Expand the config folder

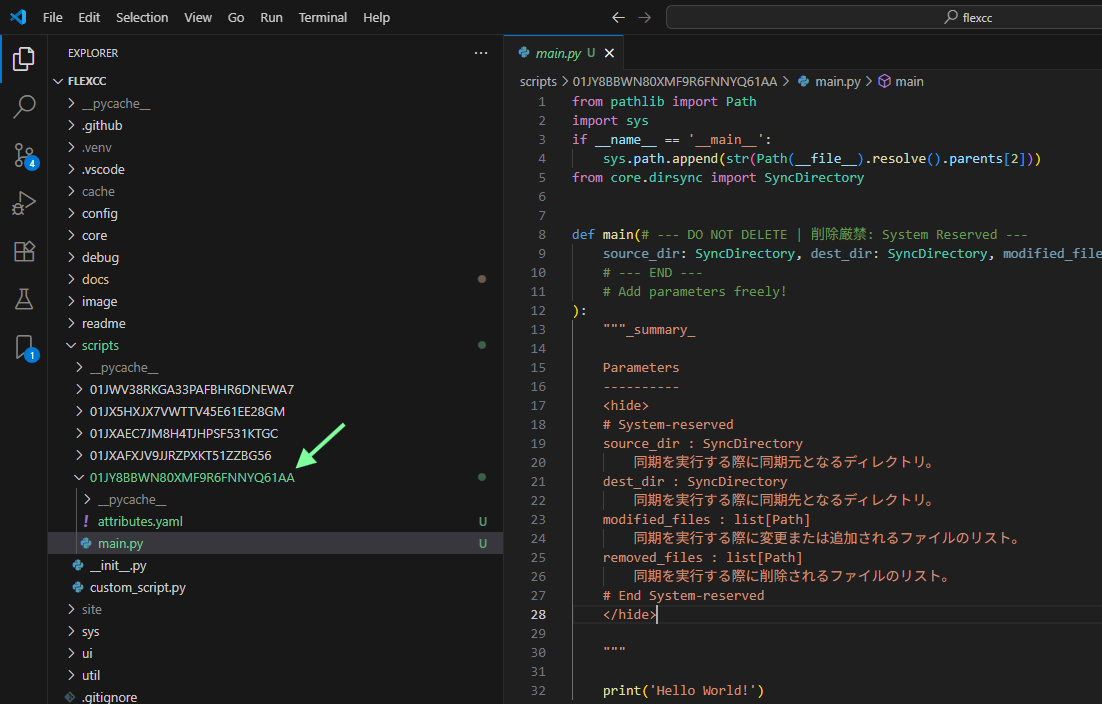[275, 214]
